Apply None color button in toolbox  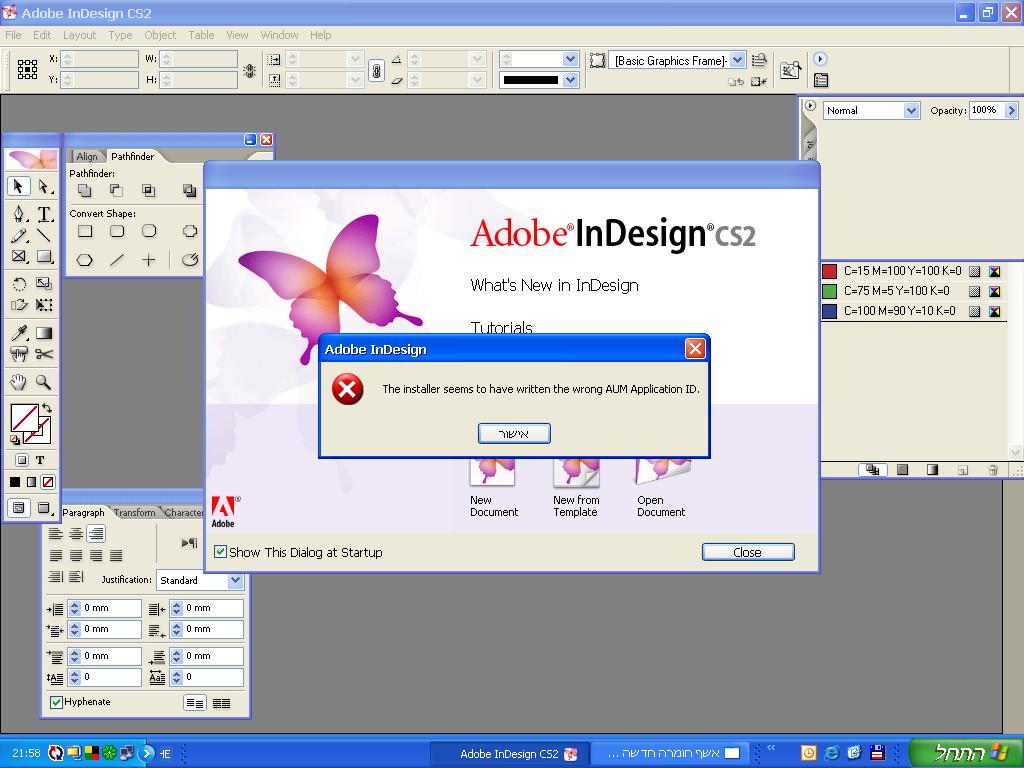[48, 482]
